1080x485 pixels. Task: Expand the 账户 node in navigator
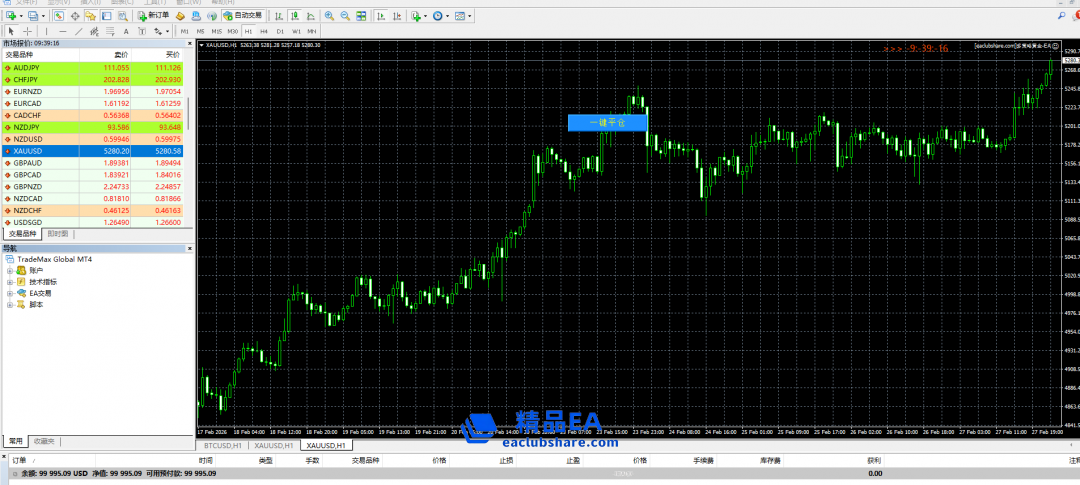(10, 270)
